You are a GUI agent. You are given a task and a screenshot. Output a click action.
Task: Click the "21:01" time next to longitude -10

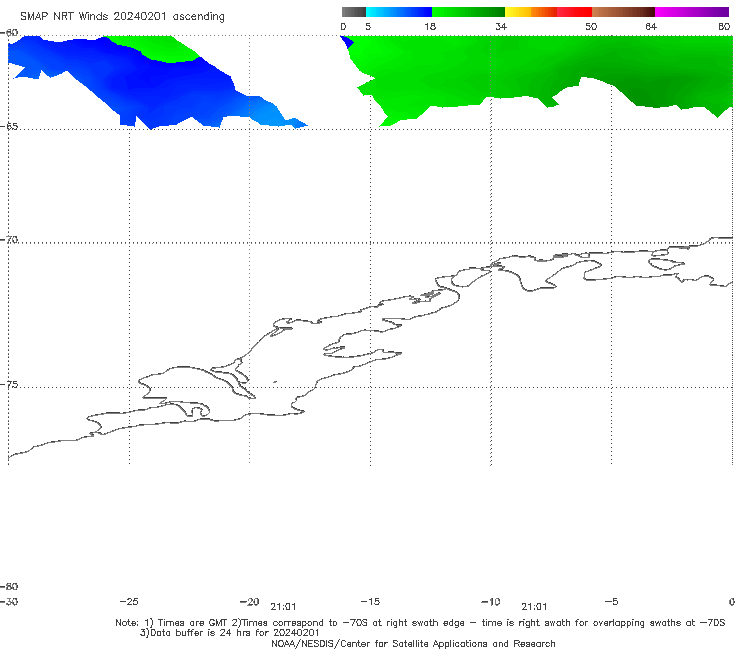534,607
